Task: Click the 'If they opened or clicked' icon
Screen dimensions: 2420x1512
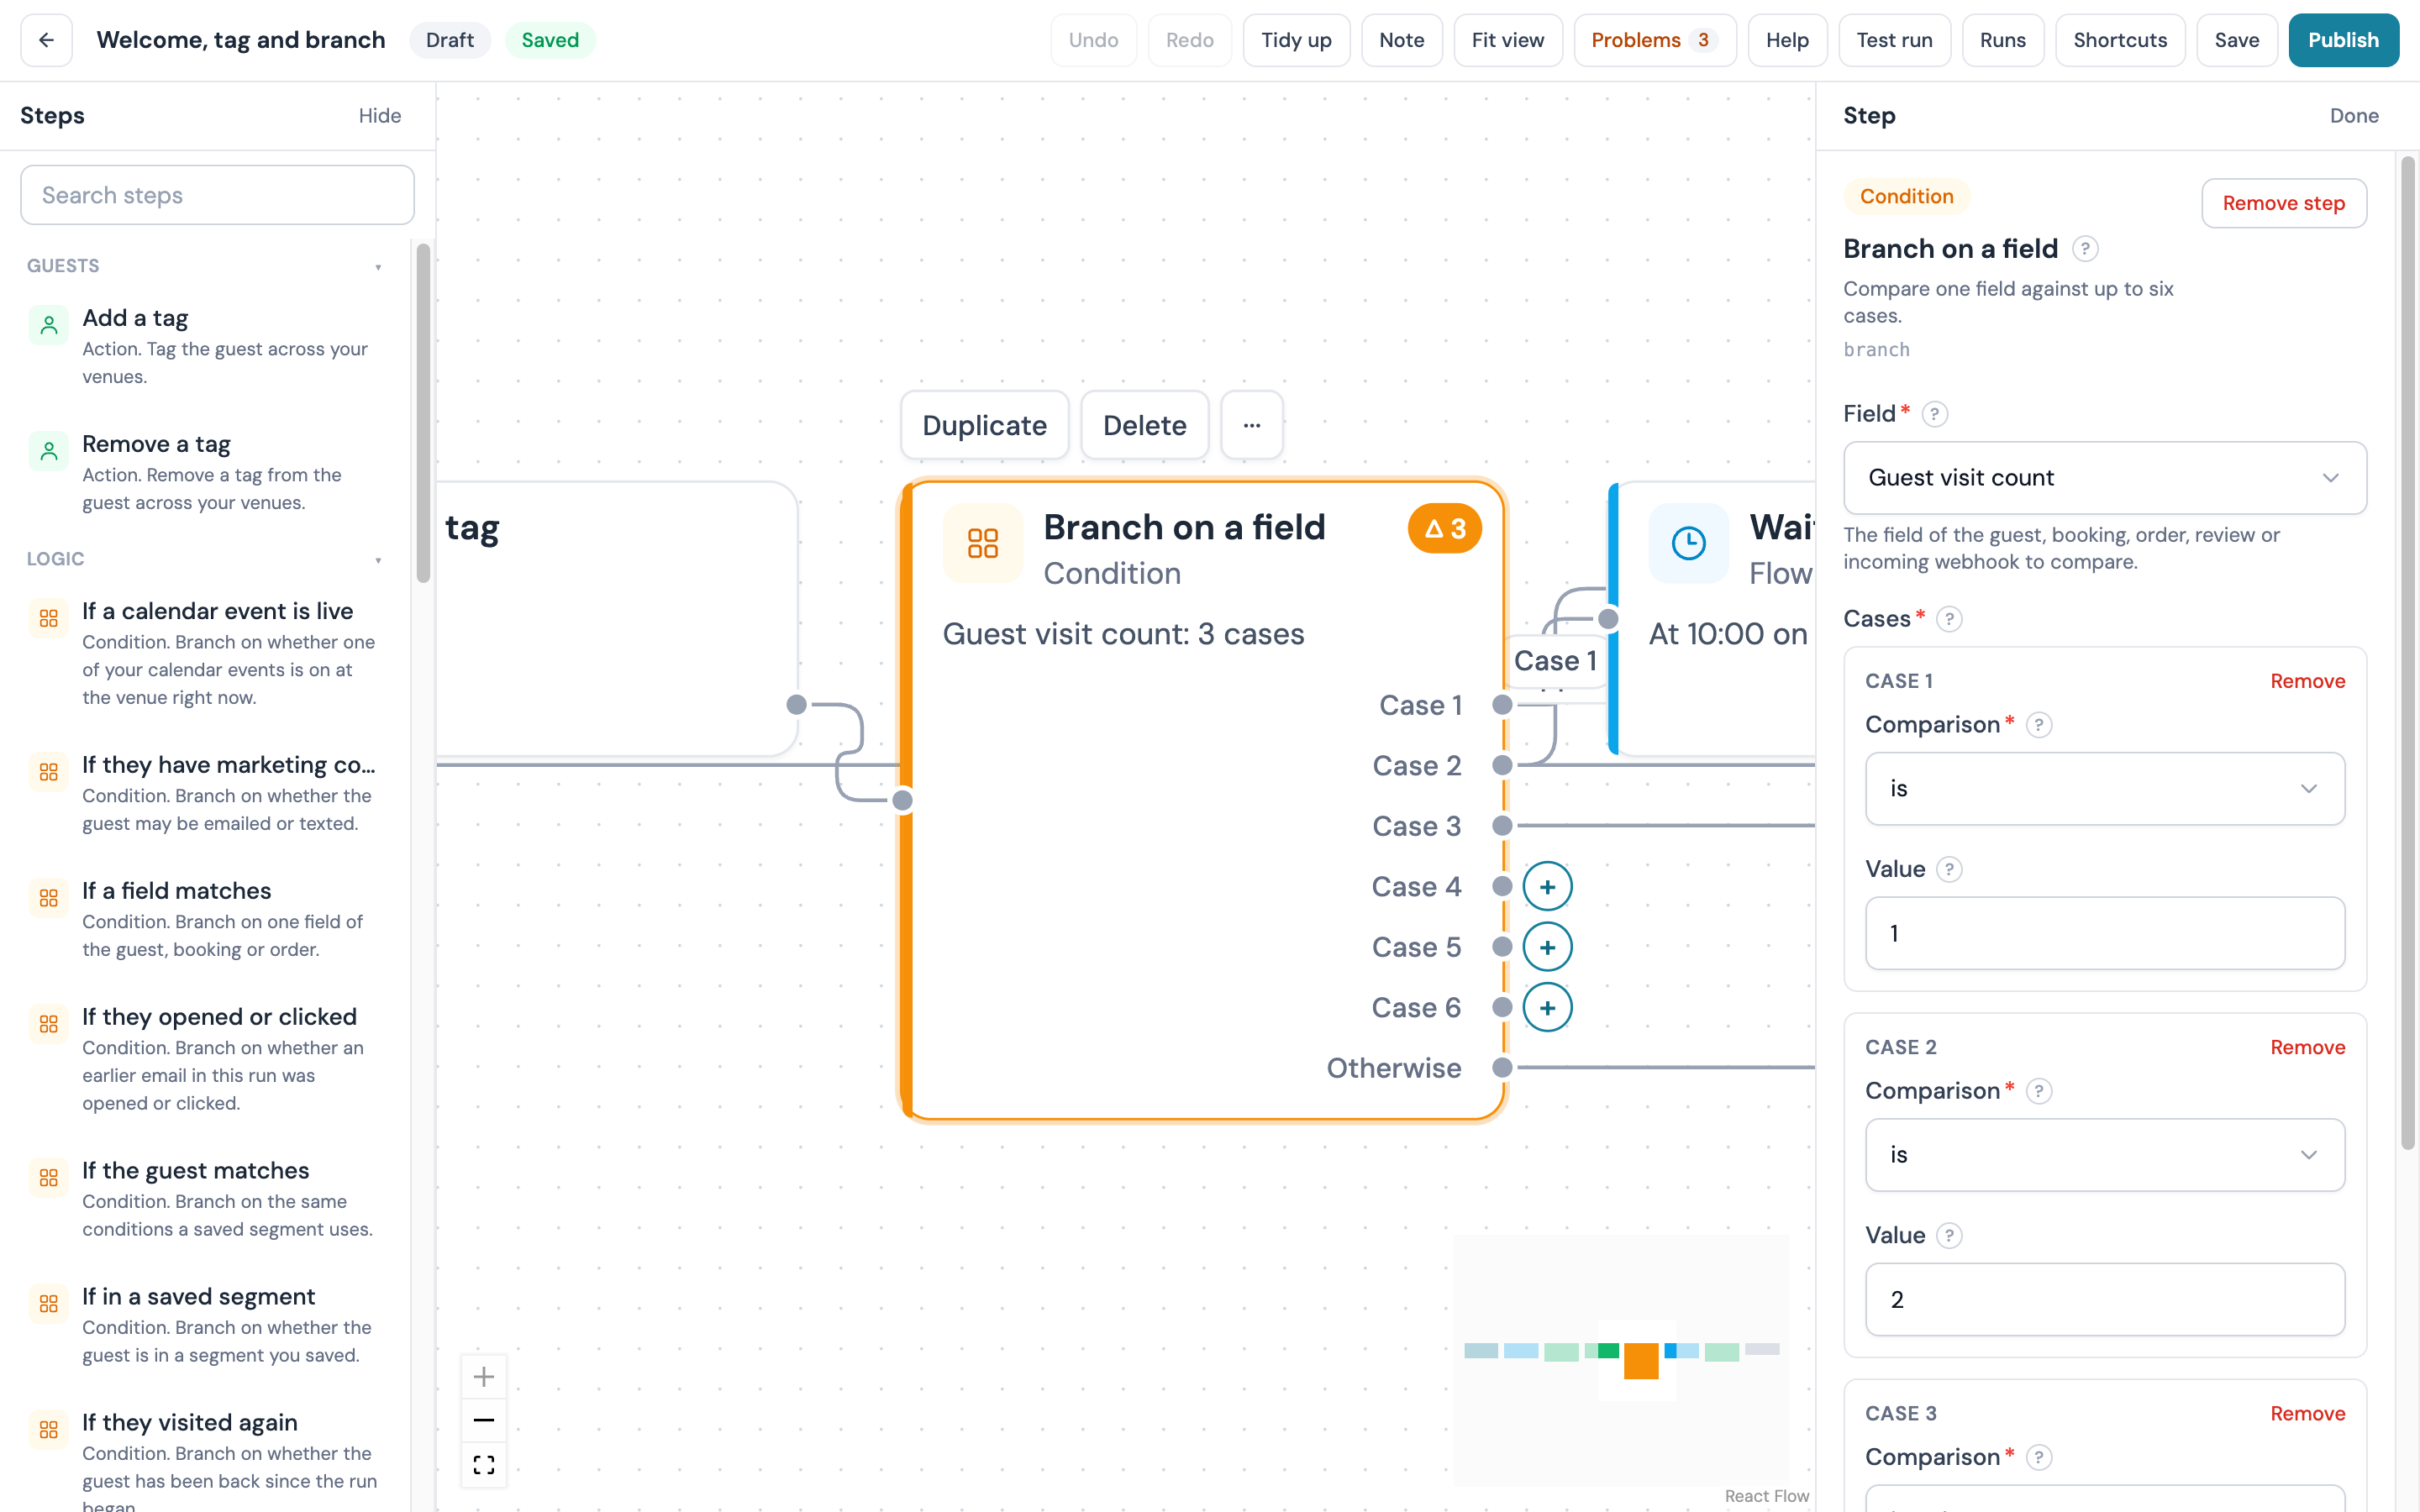Action: click(48, 1024)
